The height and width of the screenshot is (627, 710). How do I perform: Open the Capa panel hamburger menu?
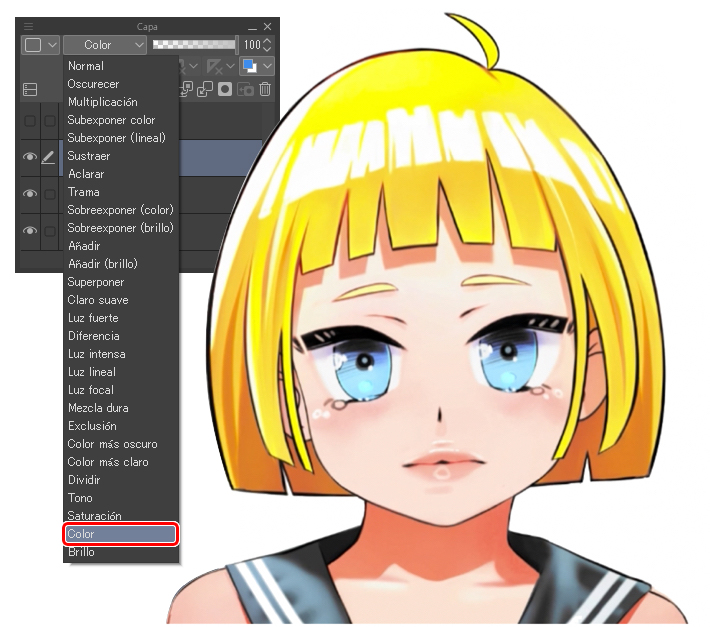click(x=28, y=27)
